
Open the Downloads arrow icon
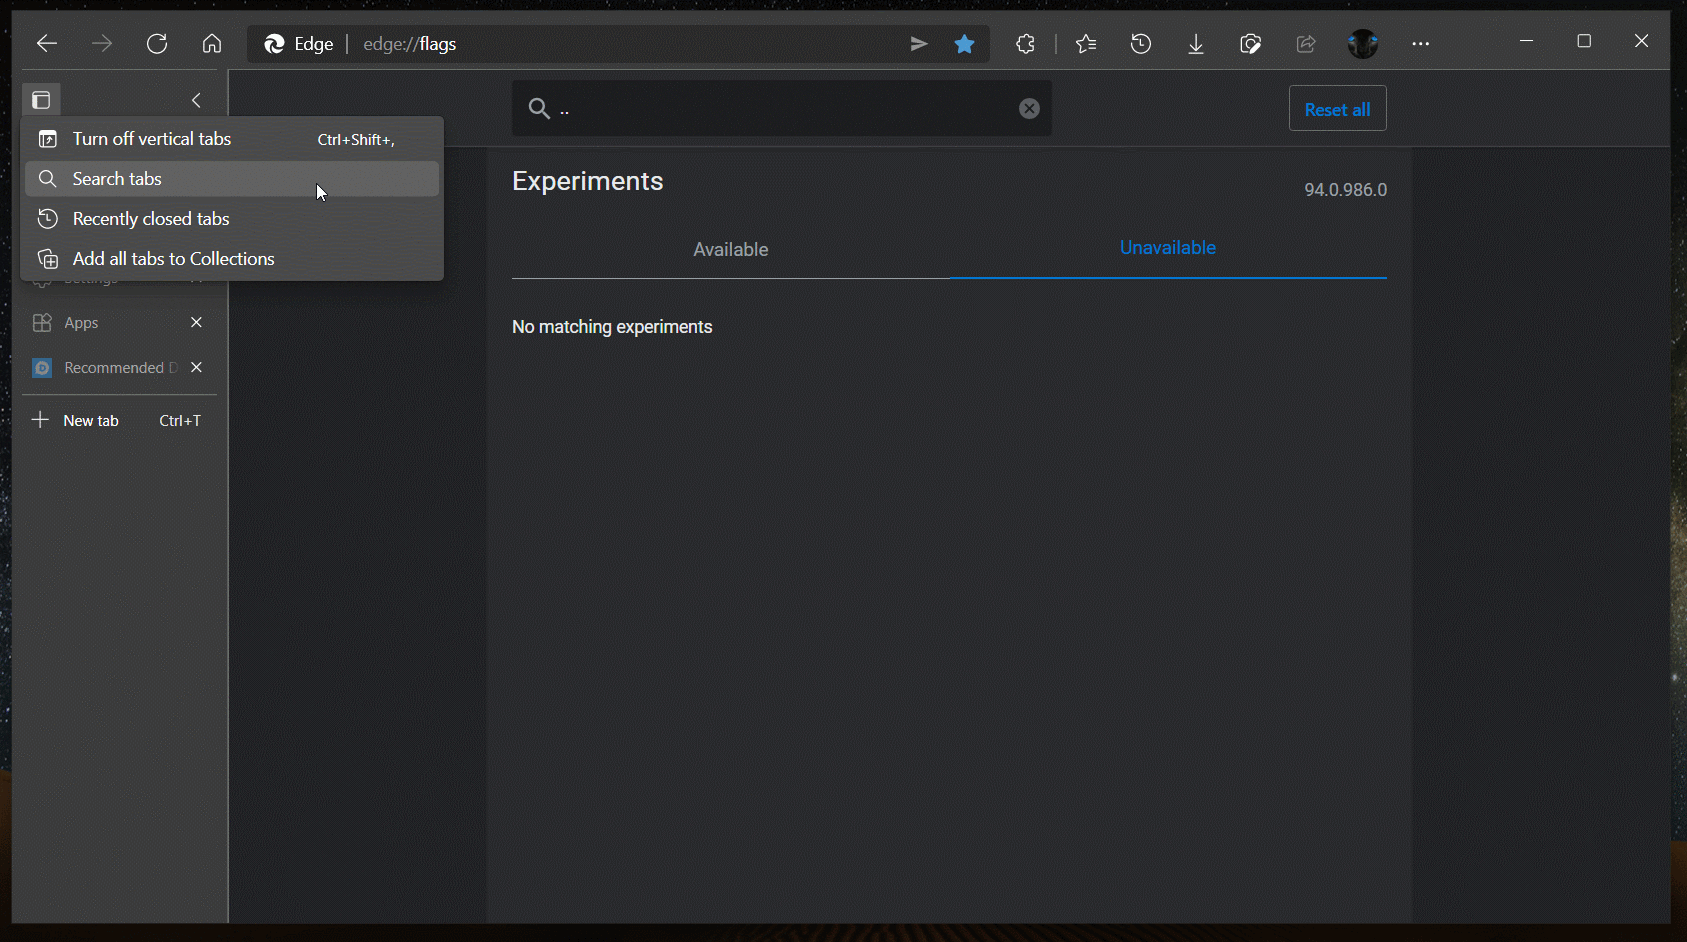click(1196, 44)
